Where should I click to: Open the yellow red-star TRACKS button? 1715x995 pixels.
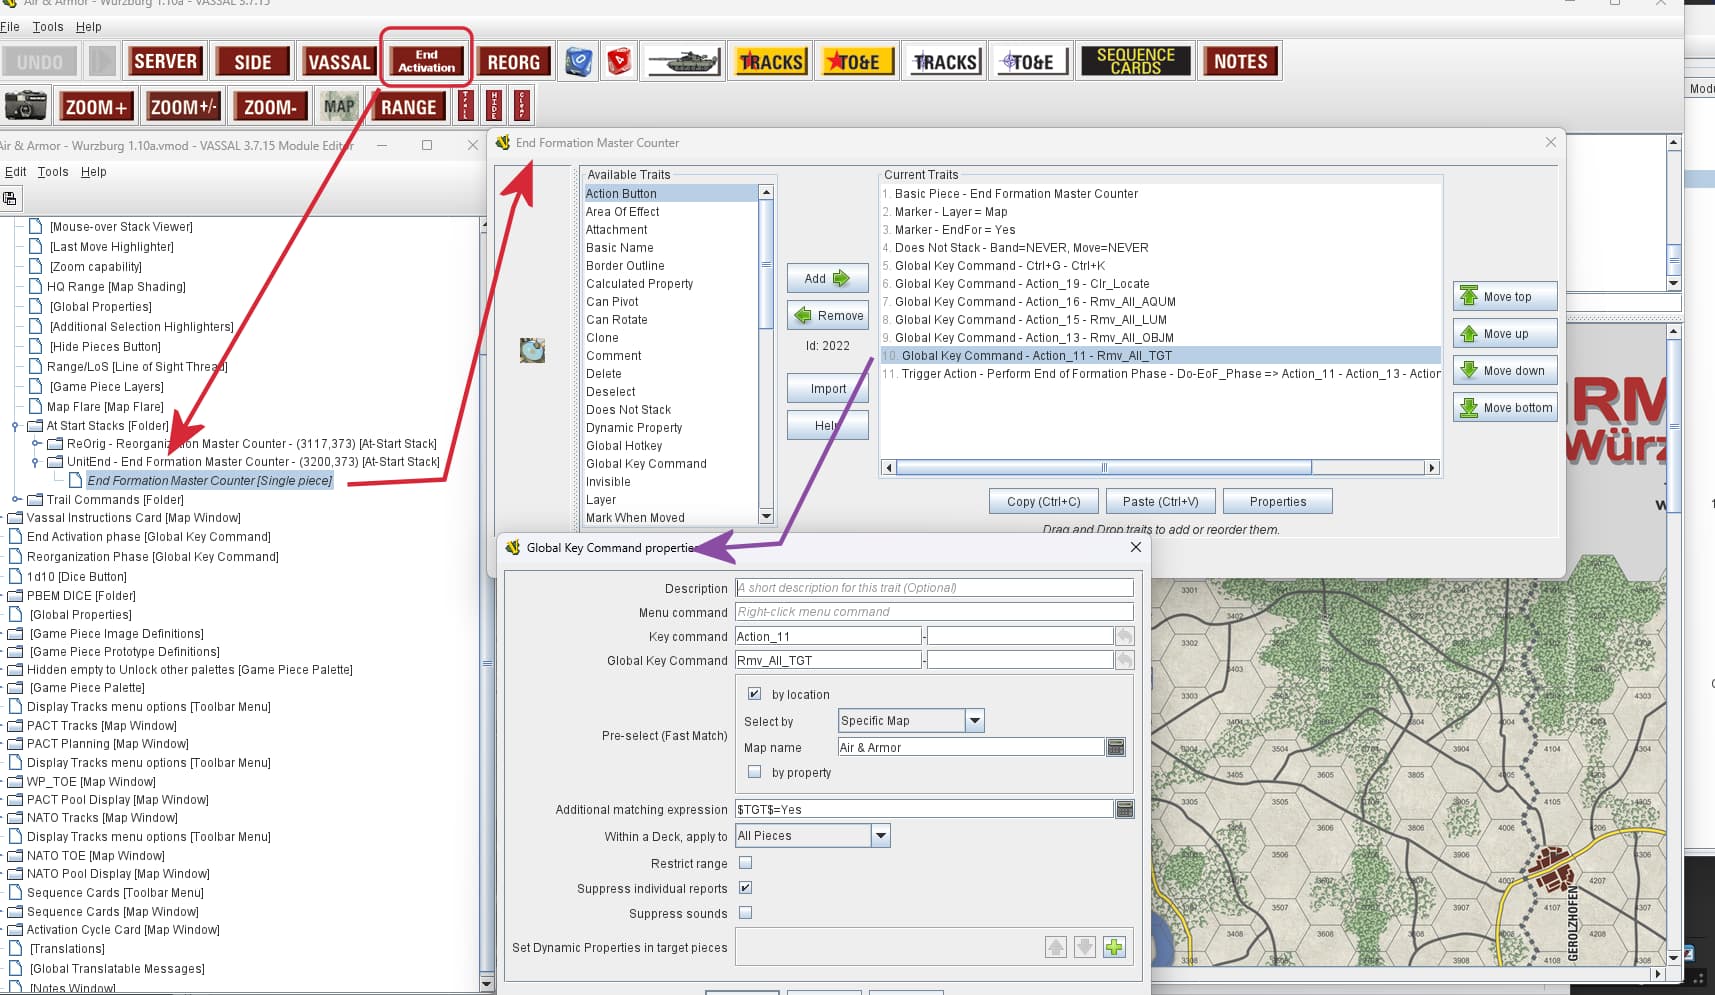coord(771,61)
